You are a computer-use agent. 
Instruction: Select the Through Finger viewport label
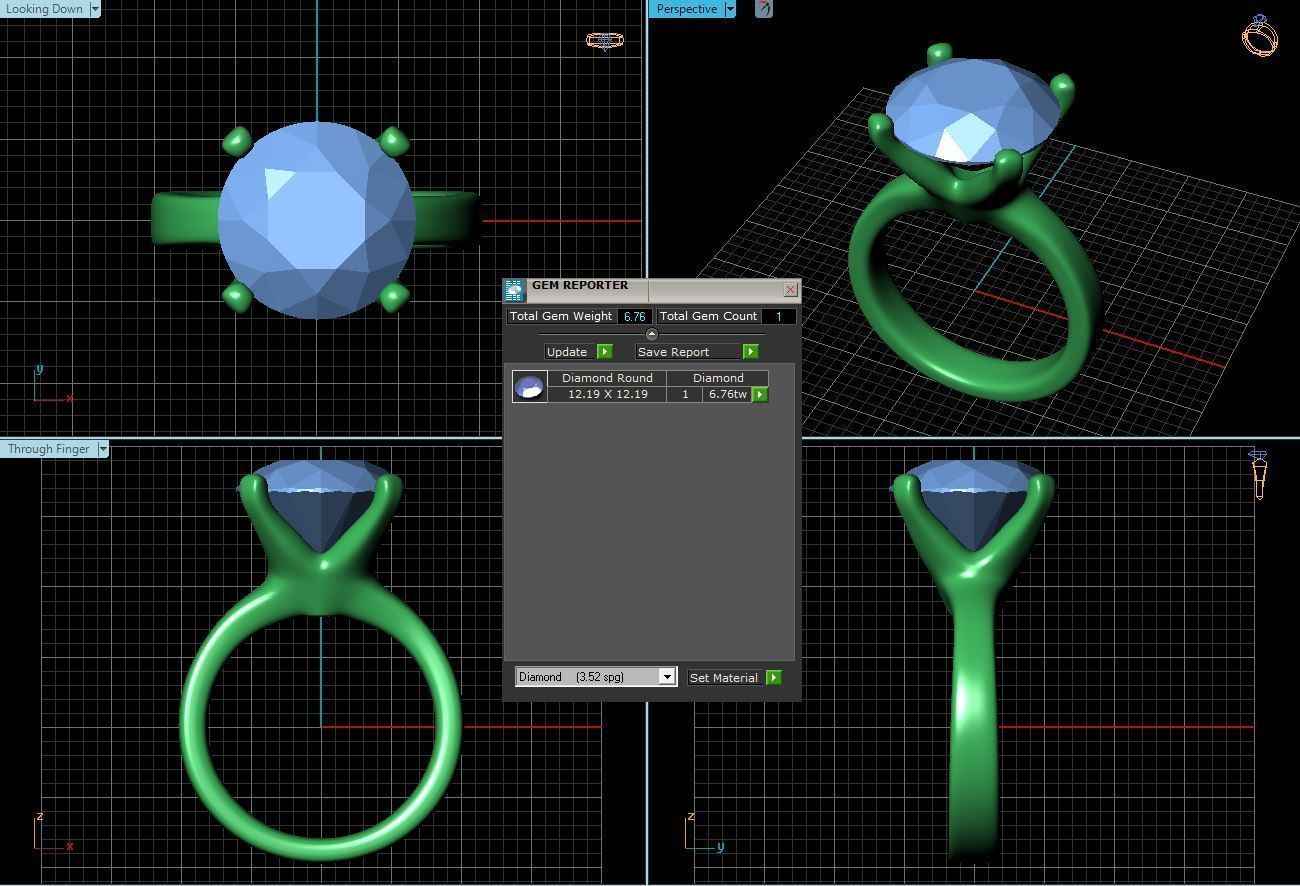(49, 449)
